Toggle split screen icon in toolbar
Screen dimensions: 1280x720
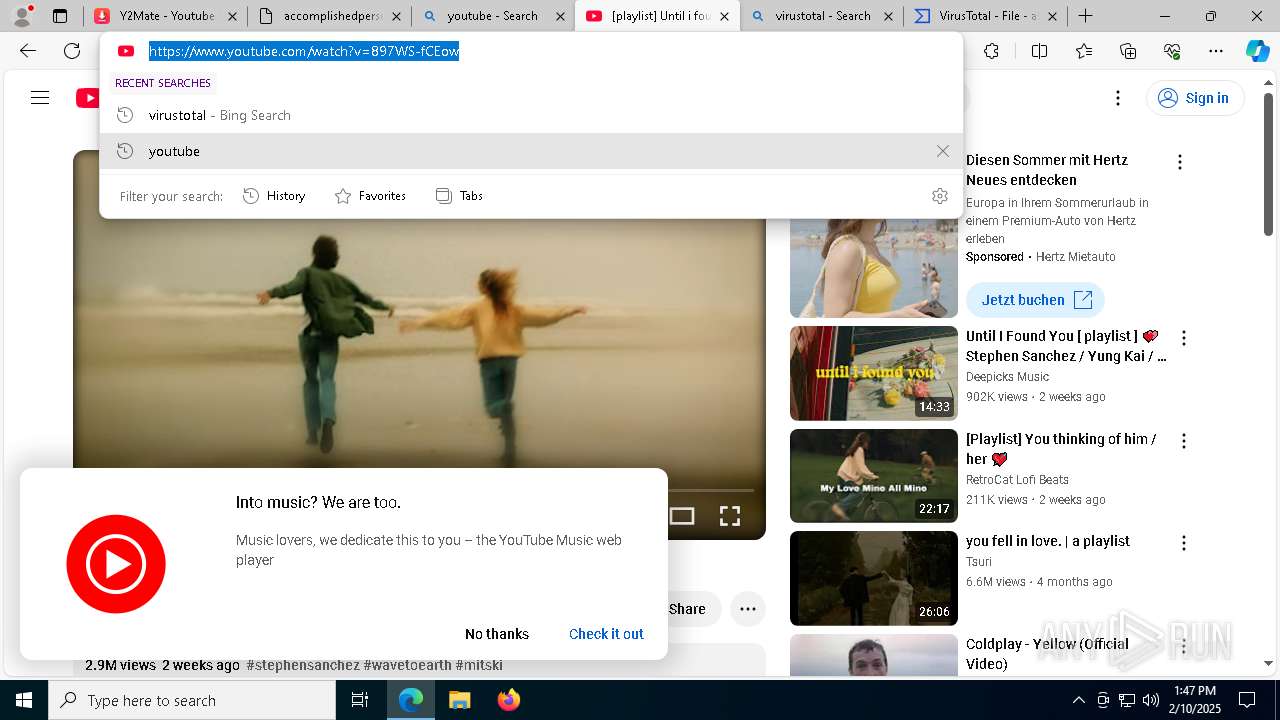point(1039,51)
